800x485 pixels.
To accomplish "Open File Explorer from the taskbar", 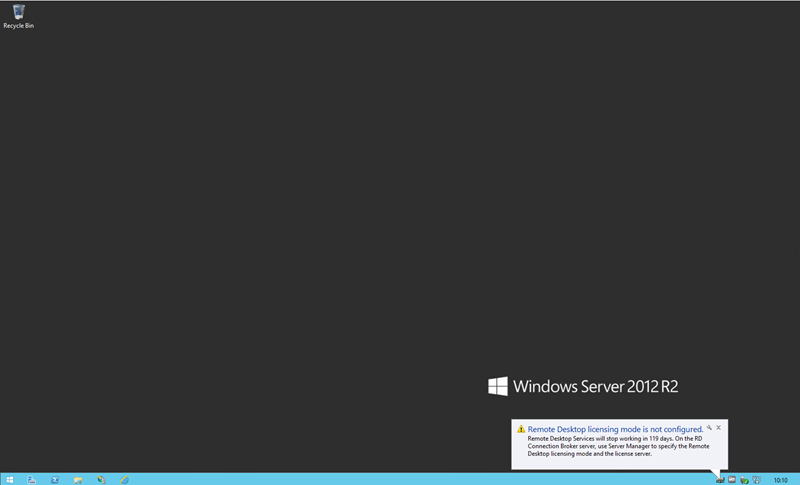I will click(78, 479).
